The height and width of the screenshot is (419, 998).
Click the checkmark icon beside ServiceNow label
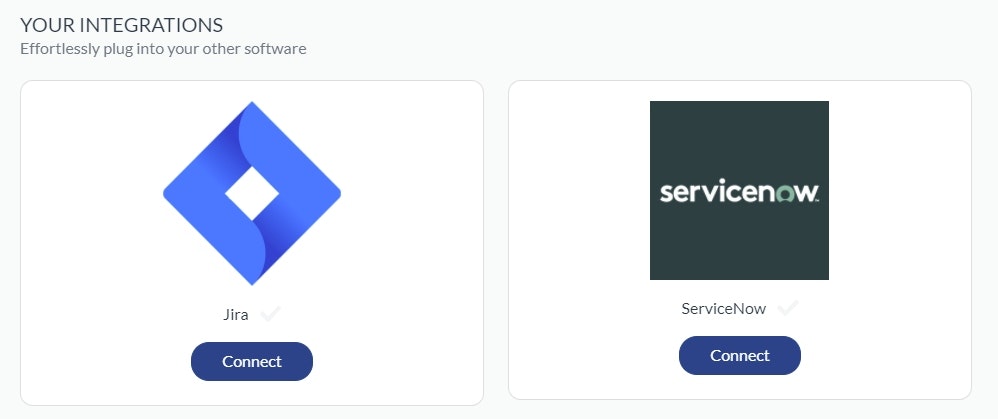click(x=788, y=308)
